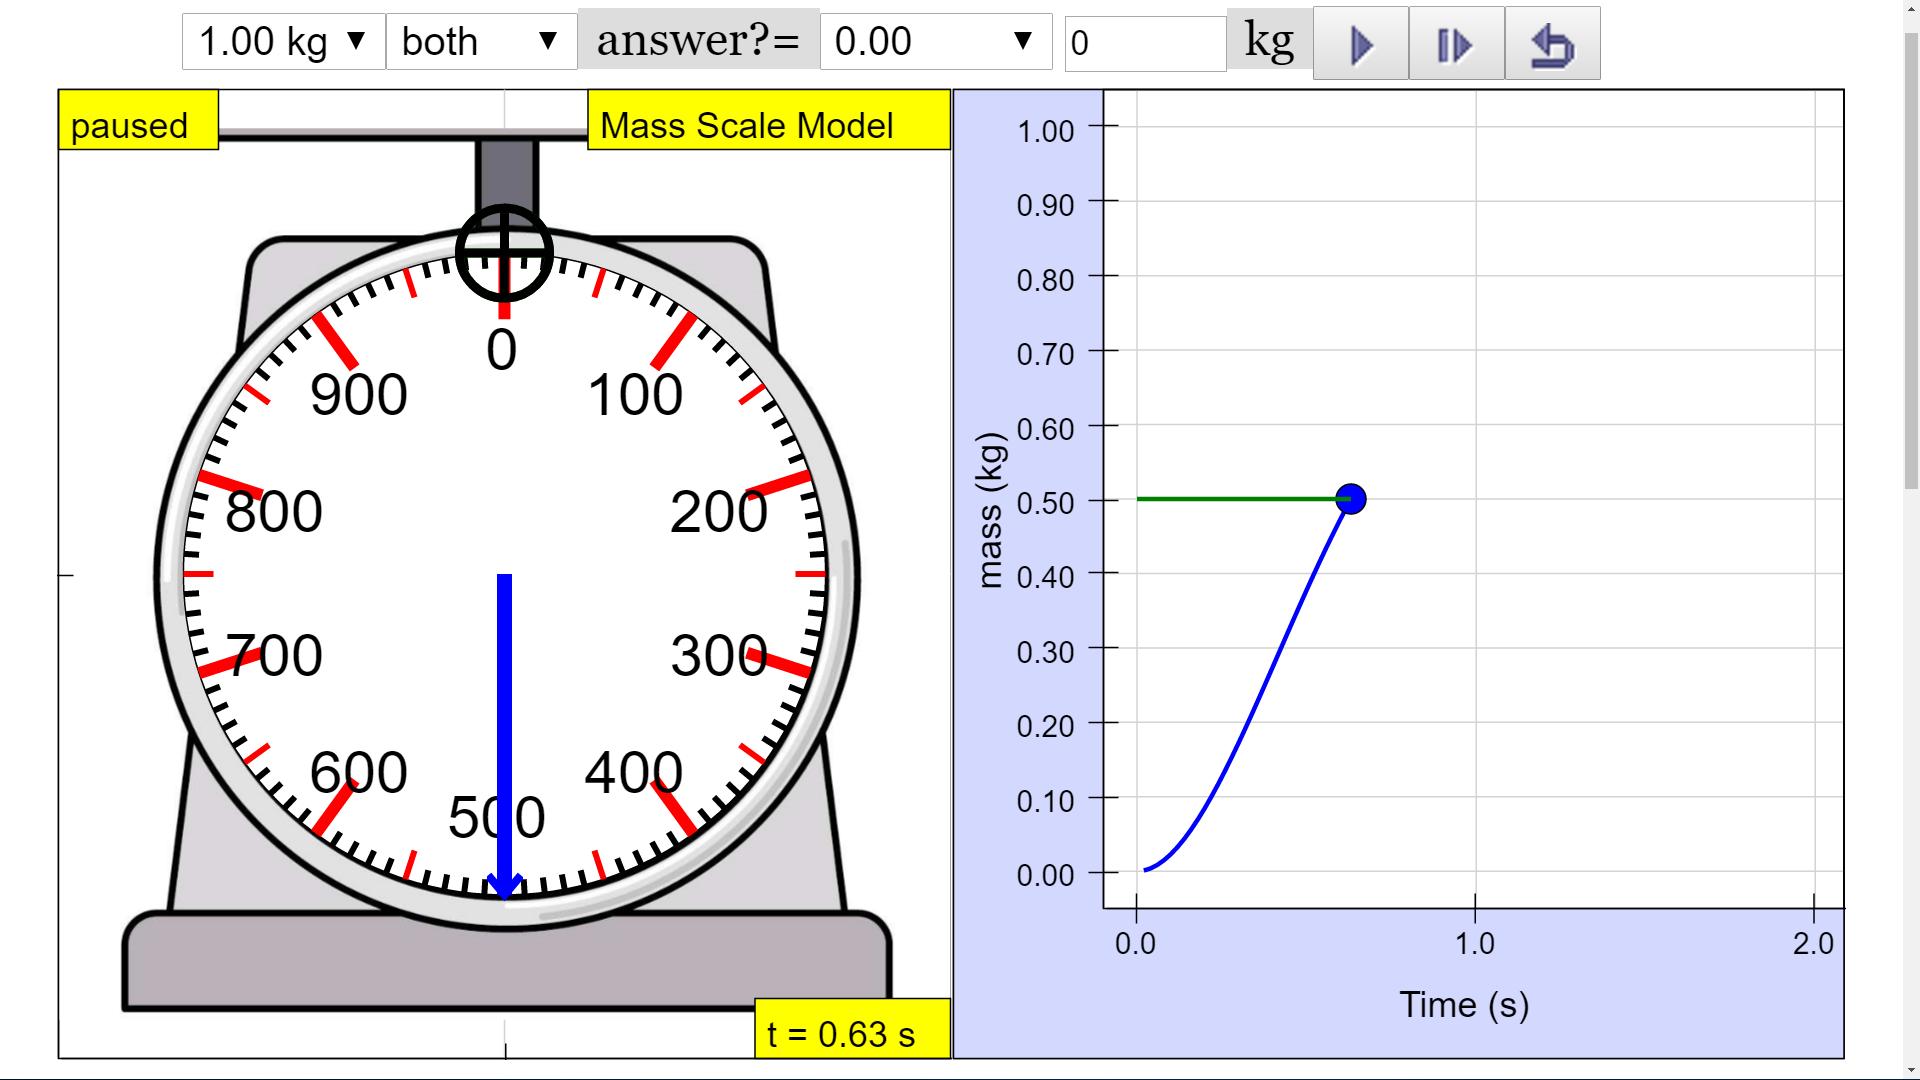Click the 400 mark on the dial
Viewport: 1920px width, 1080px height.
coord(634,772)
